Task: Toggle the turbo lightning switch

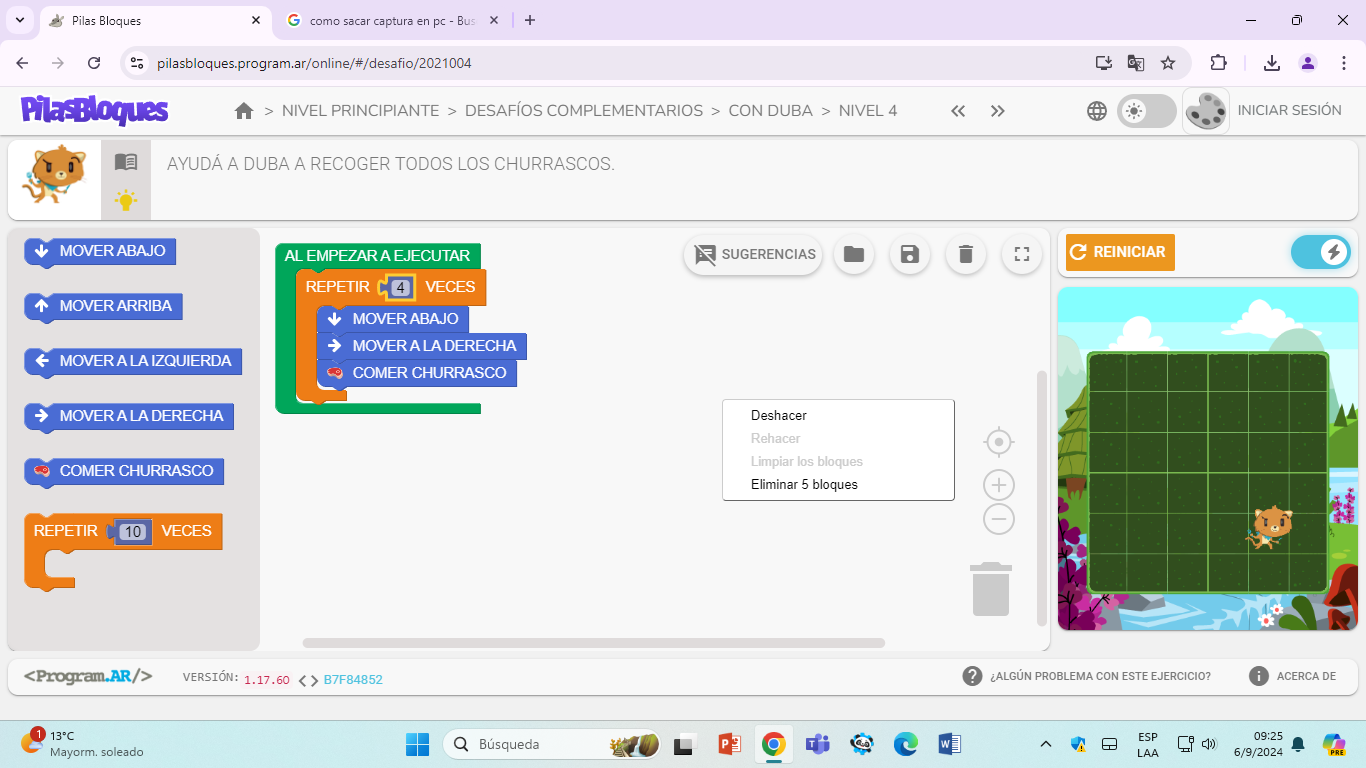Action: pyautogui.click(x=1320, y=252)
